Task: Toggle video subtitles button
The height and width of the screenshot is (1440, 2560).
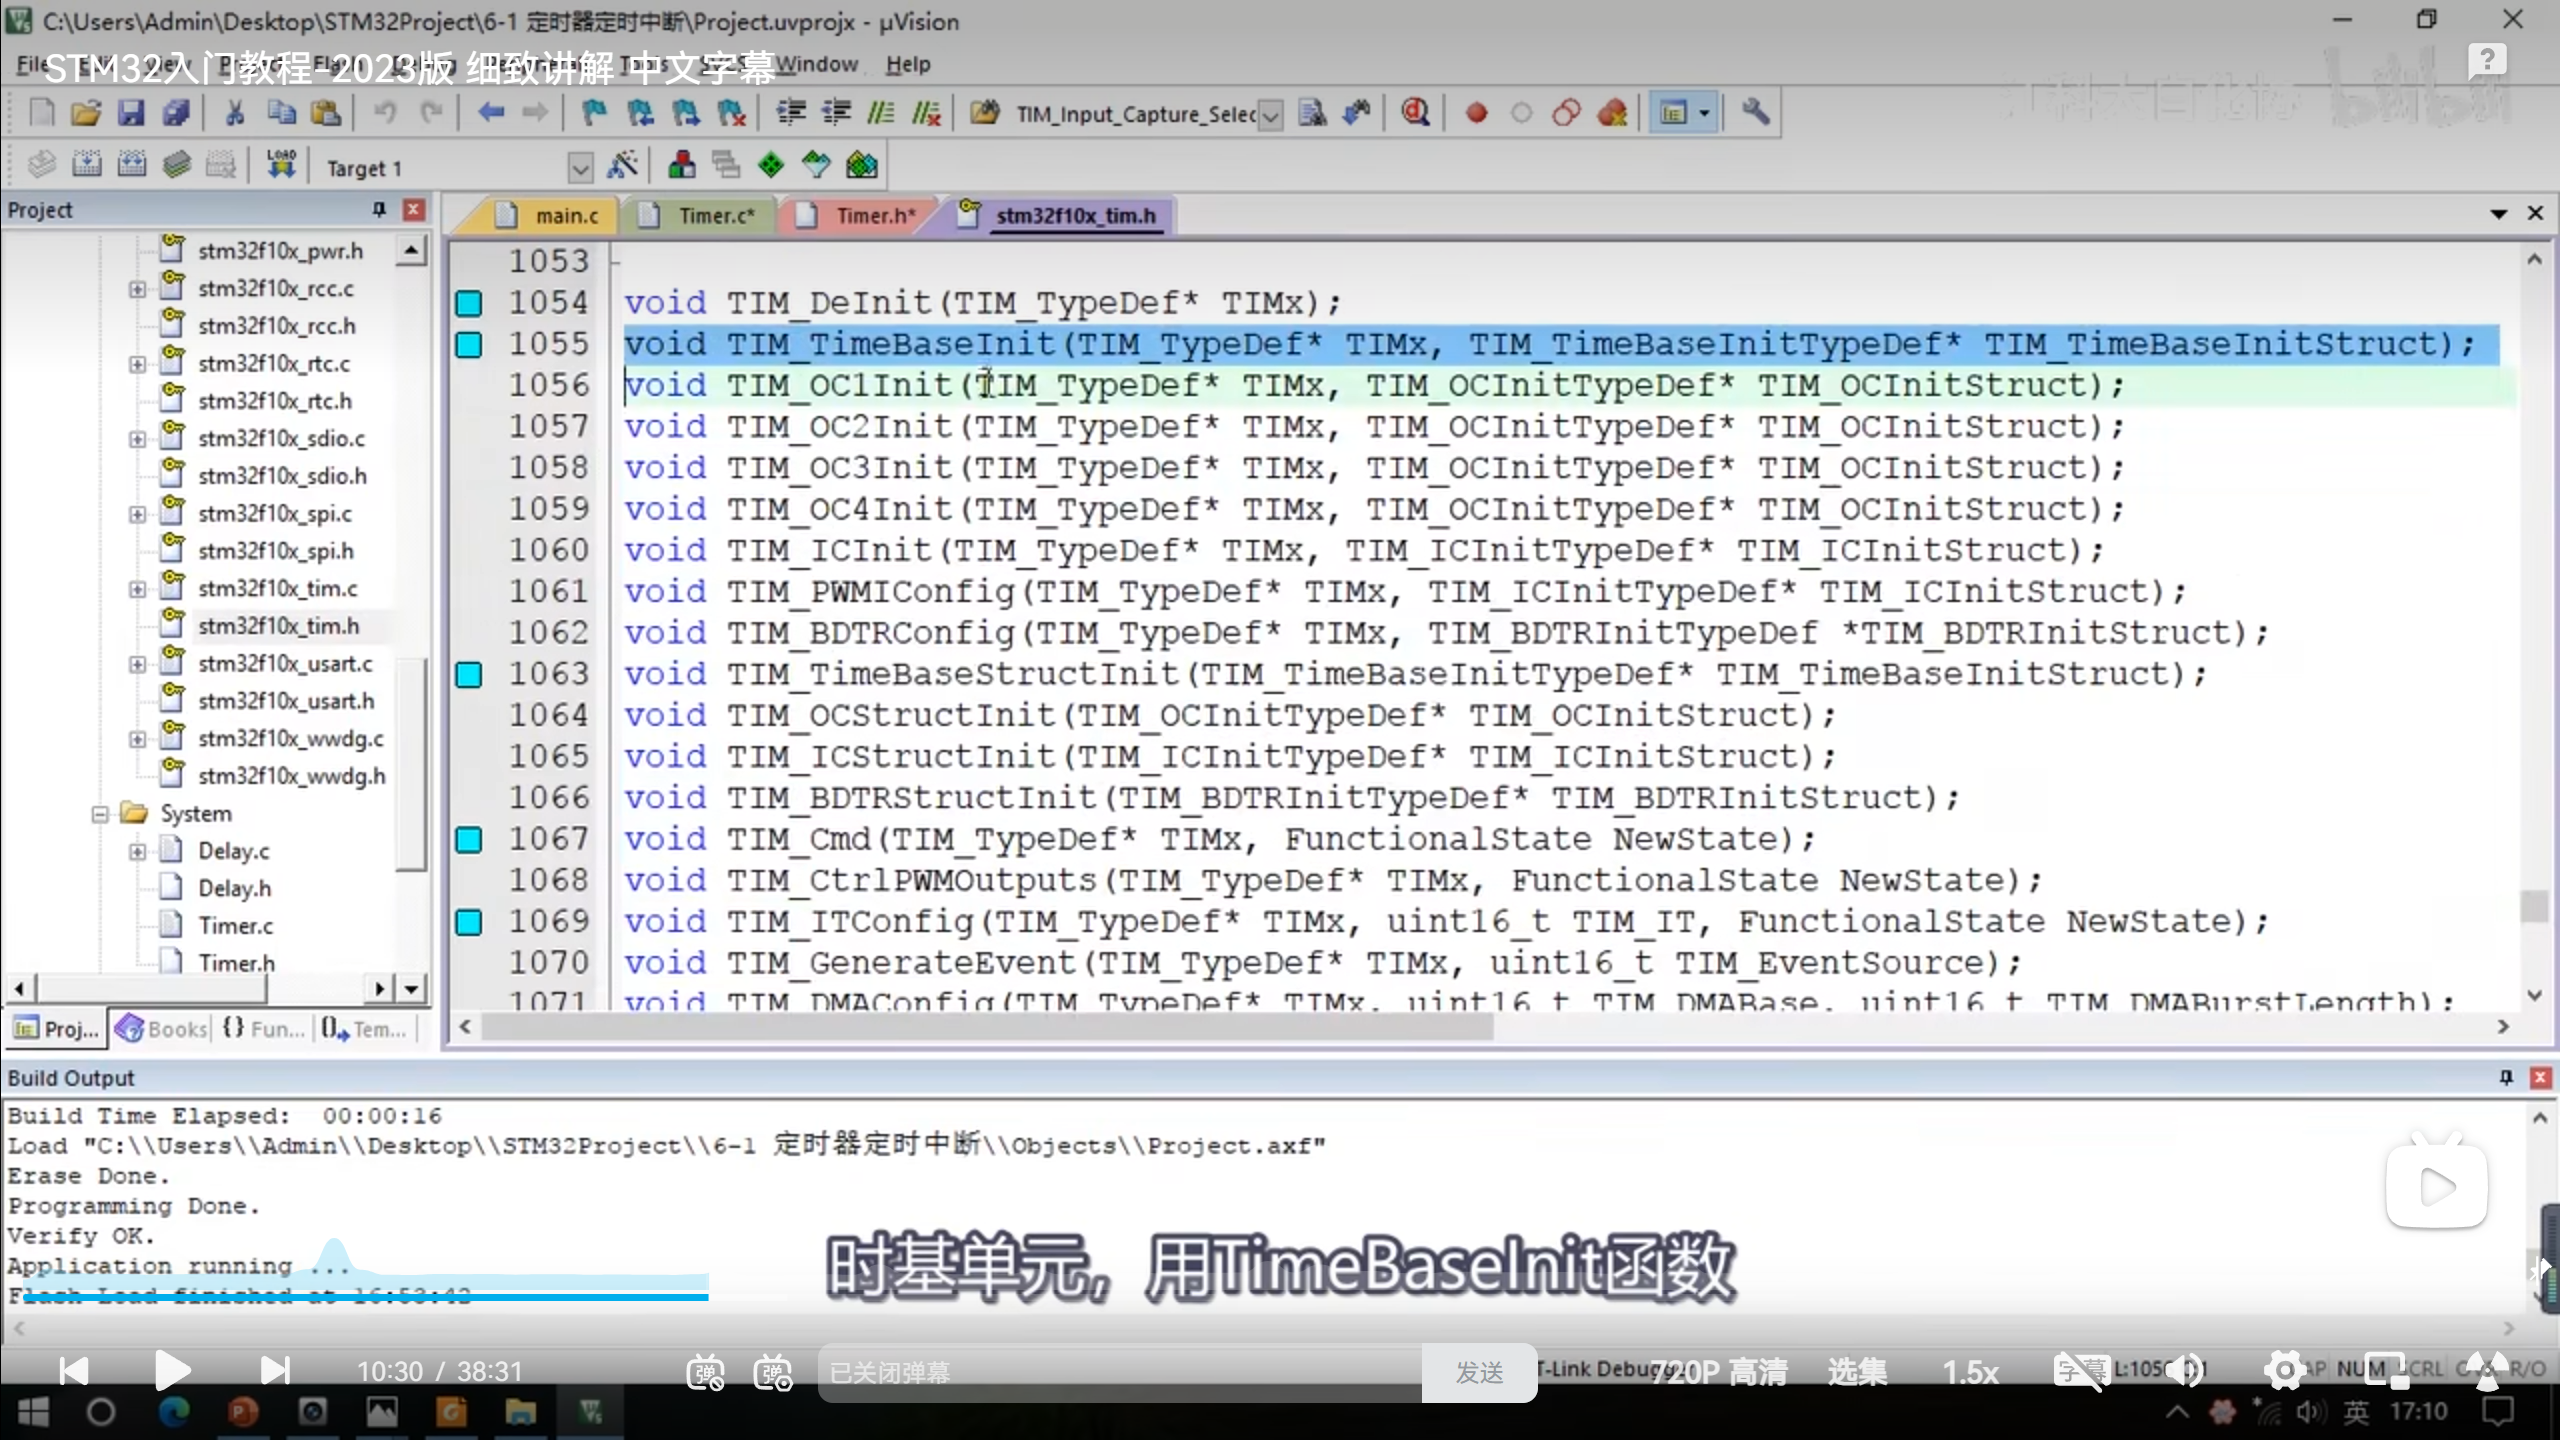Action: pos(2080,1371)
